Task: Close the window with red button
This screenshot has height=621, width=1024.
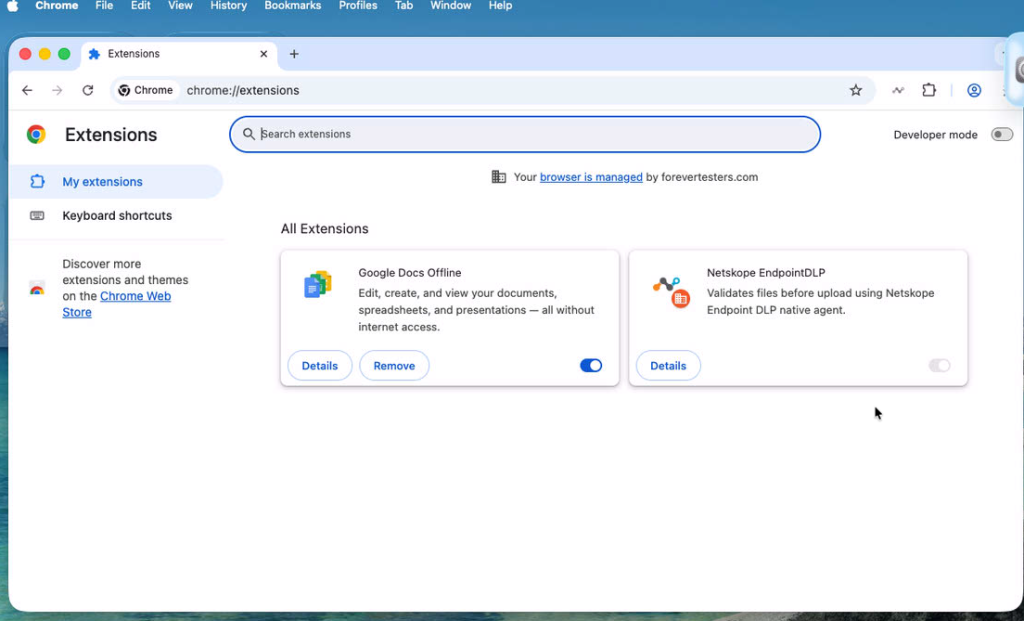Action: point(25,54)
